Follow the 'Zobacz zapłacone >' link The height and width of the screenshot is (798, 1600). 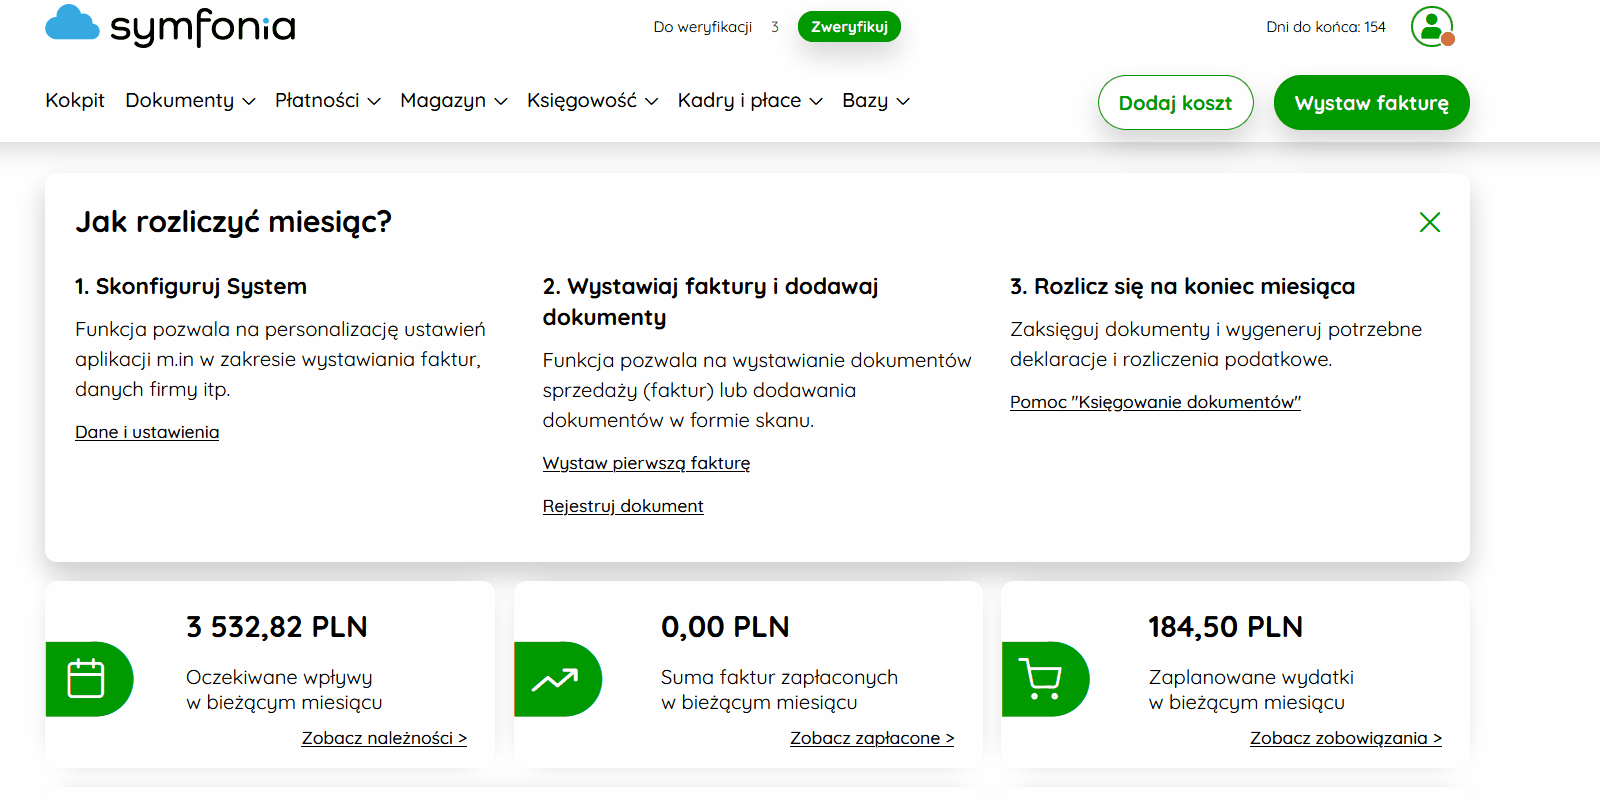point(872,738)
